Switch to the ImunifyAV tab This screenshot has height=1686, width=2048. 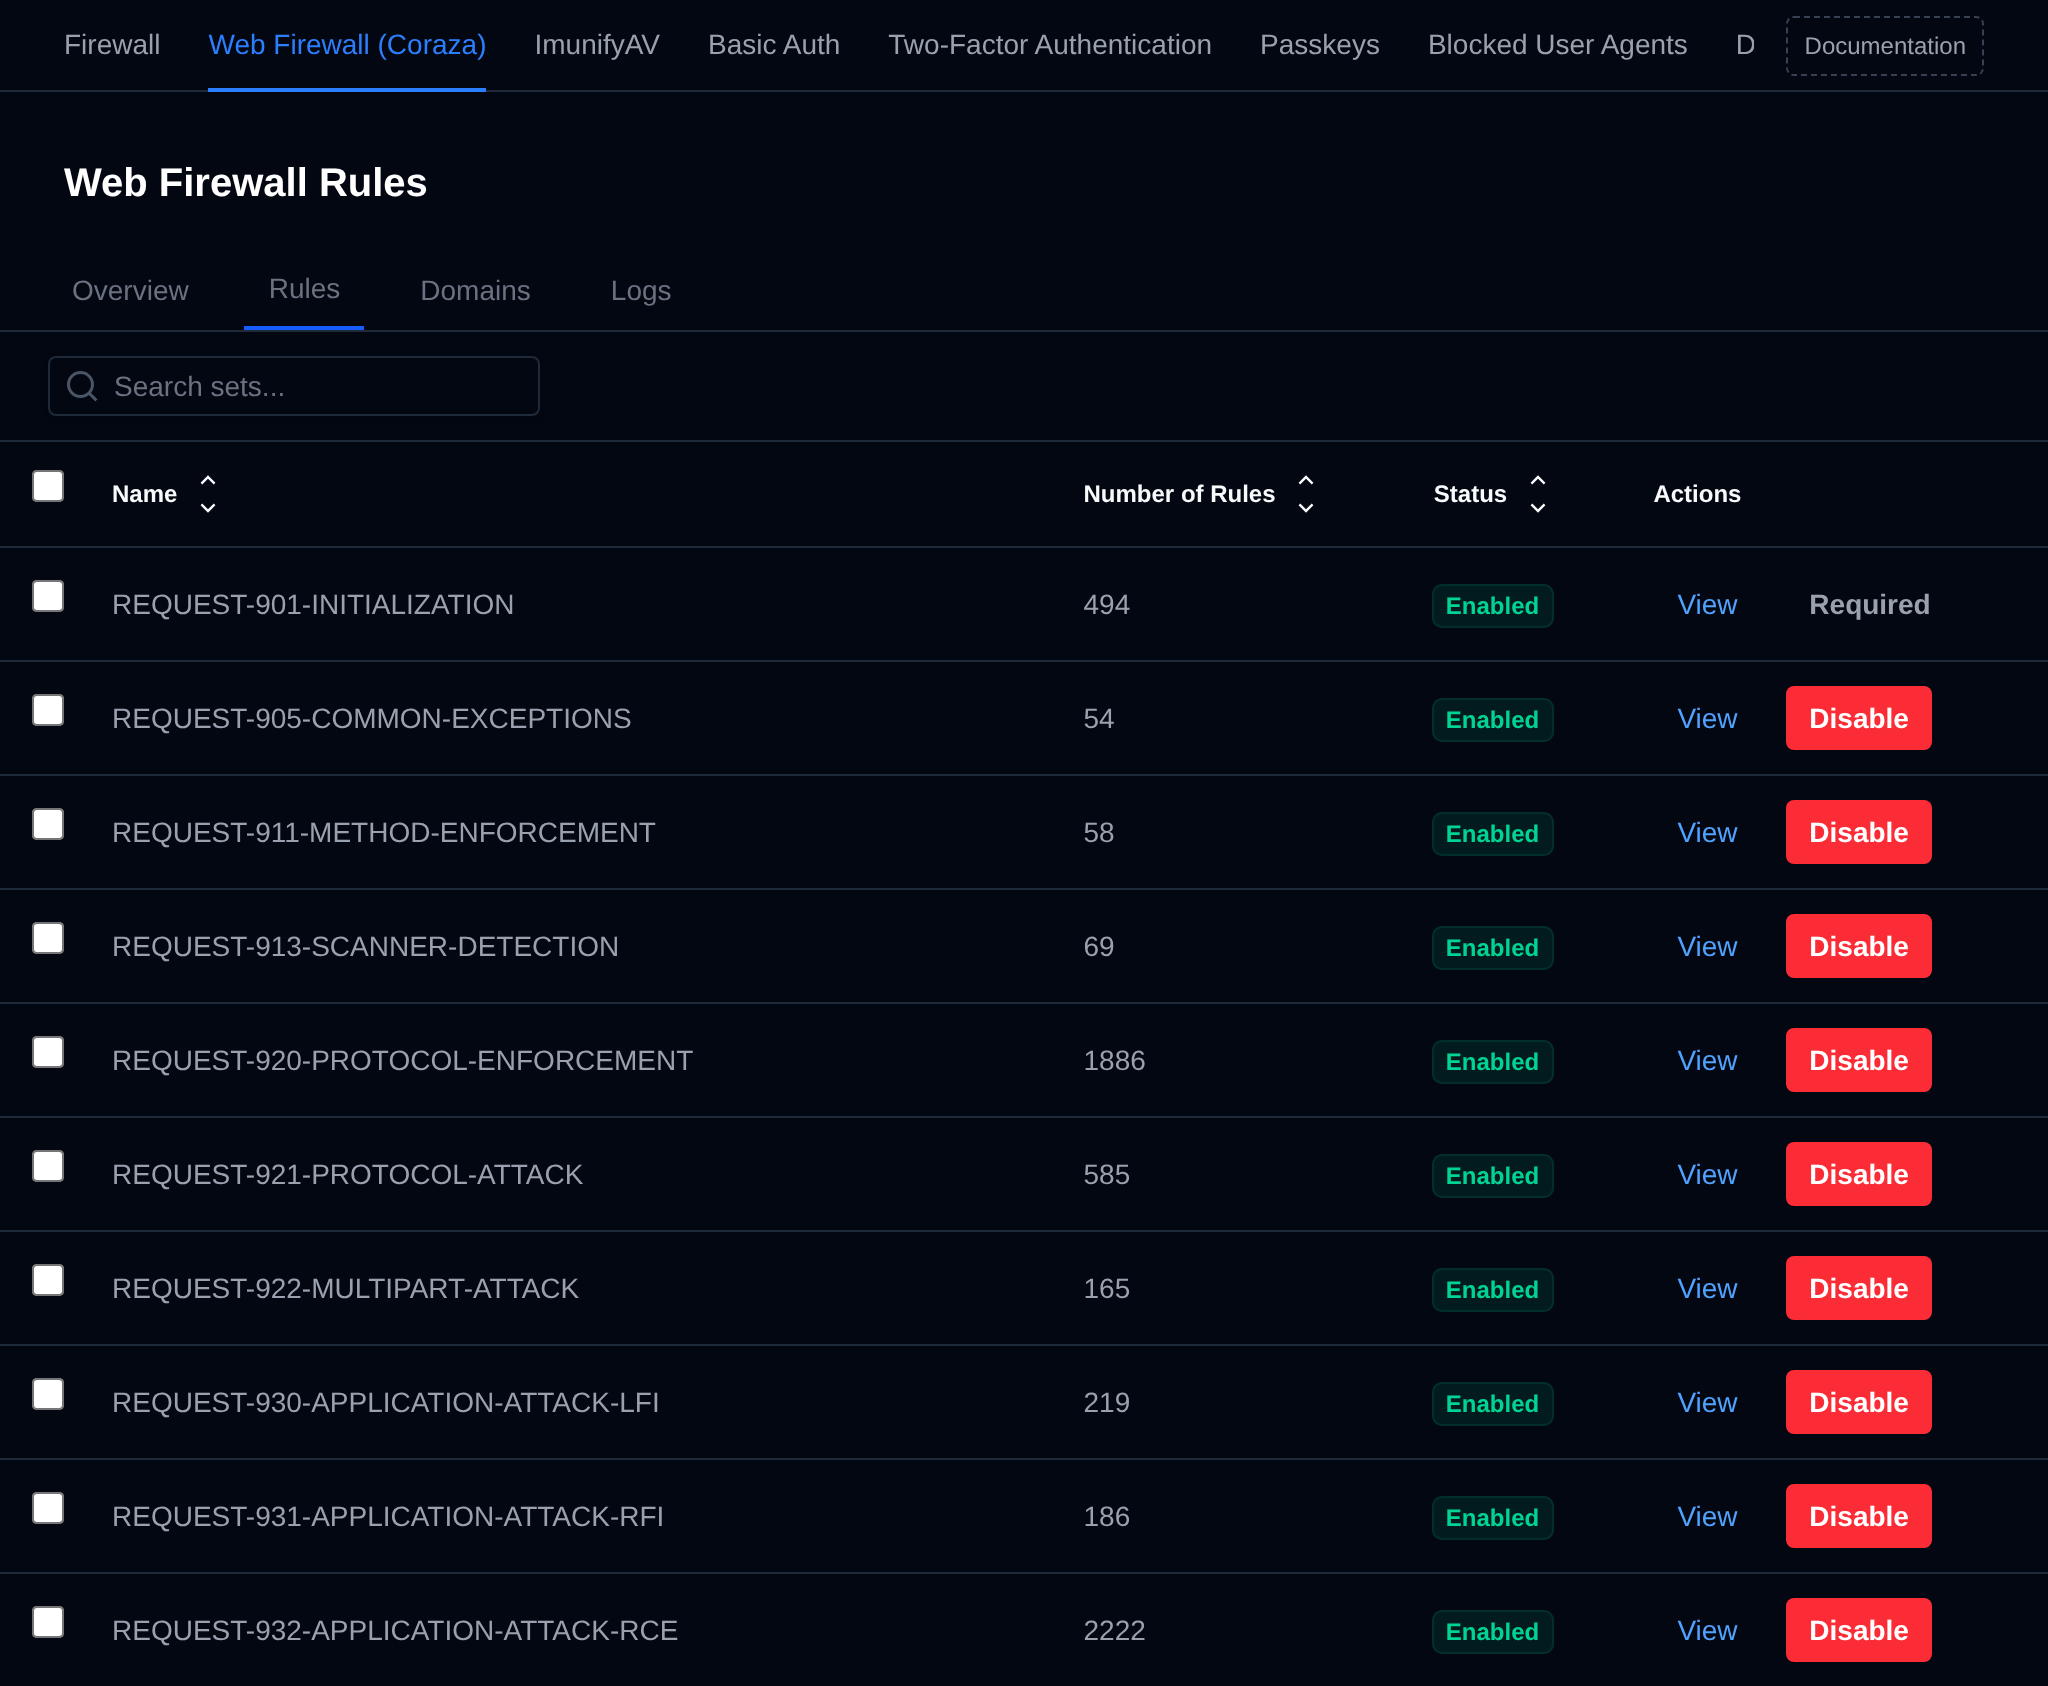597,45
